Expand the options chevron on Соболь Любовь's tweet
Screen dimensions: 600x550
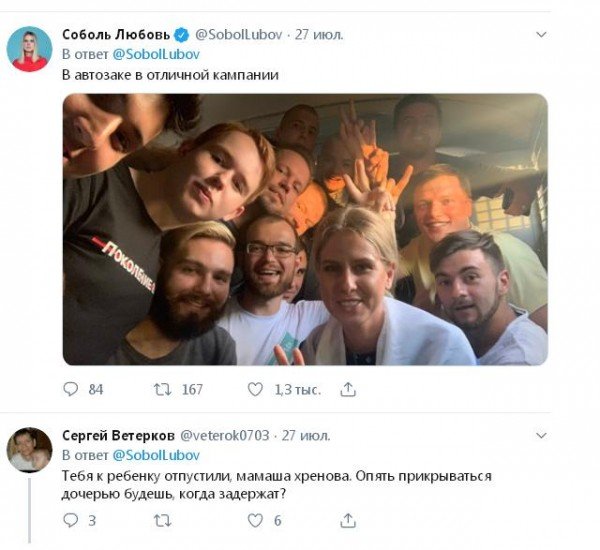pos(541,35)
